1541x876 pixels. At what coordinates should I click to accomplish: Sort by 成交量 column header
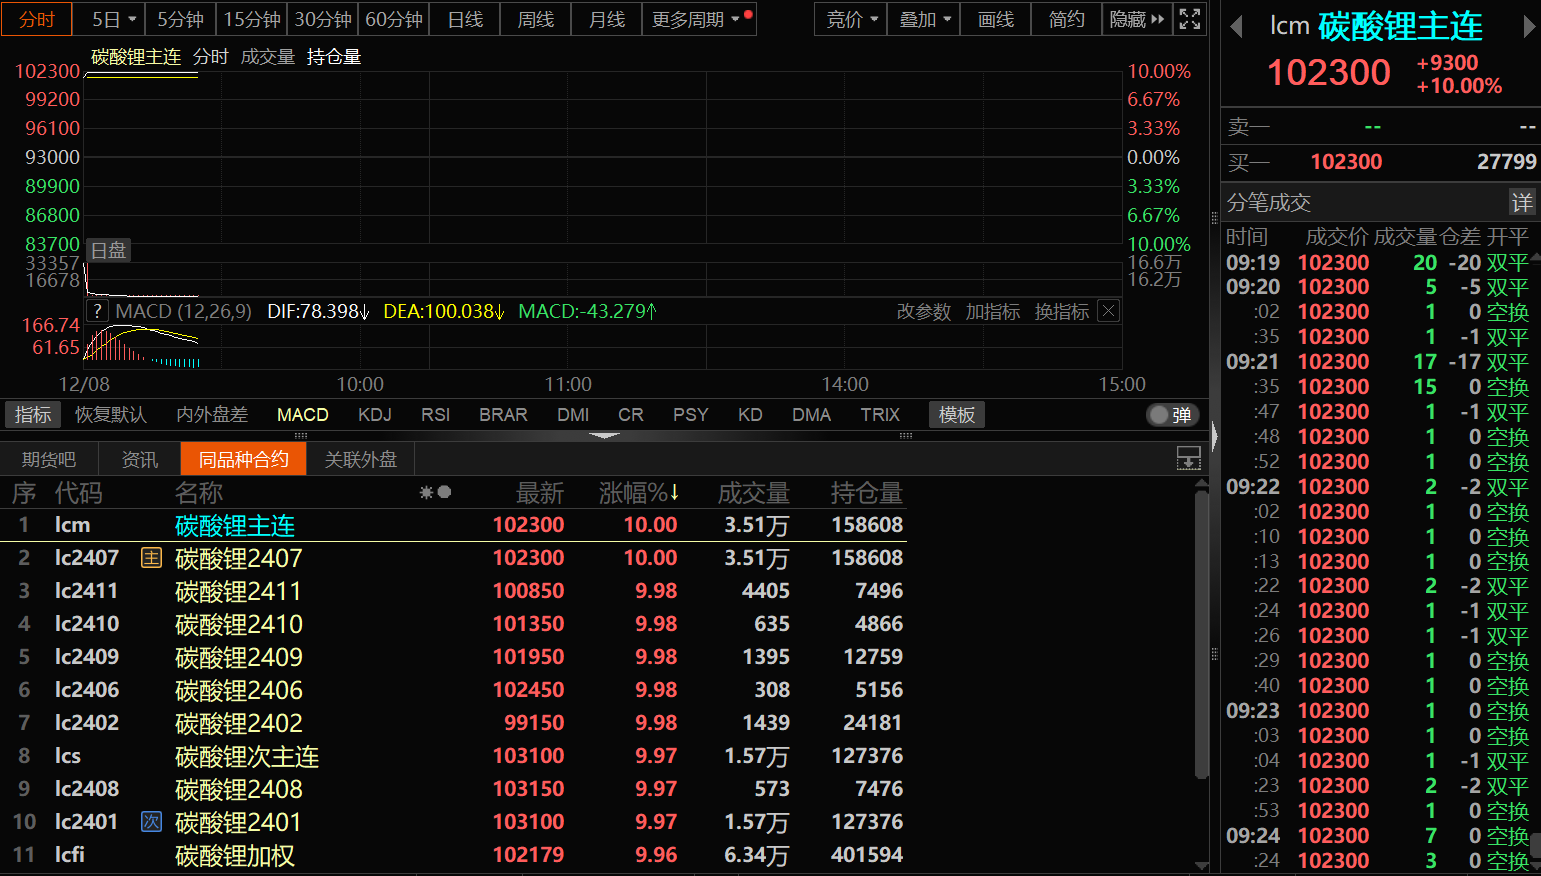coord(754,493)
